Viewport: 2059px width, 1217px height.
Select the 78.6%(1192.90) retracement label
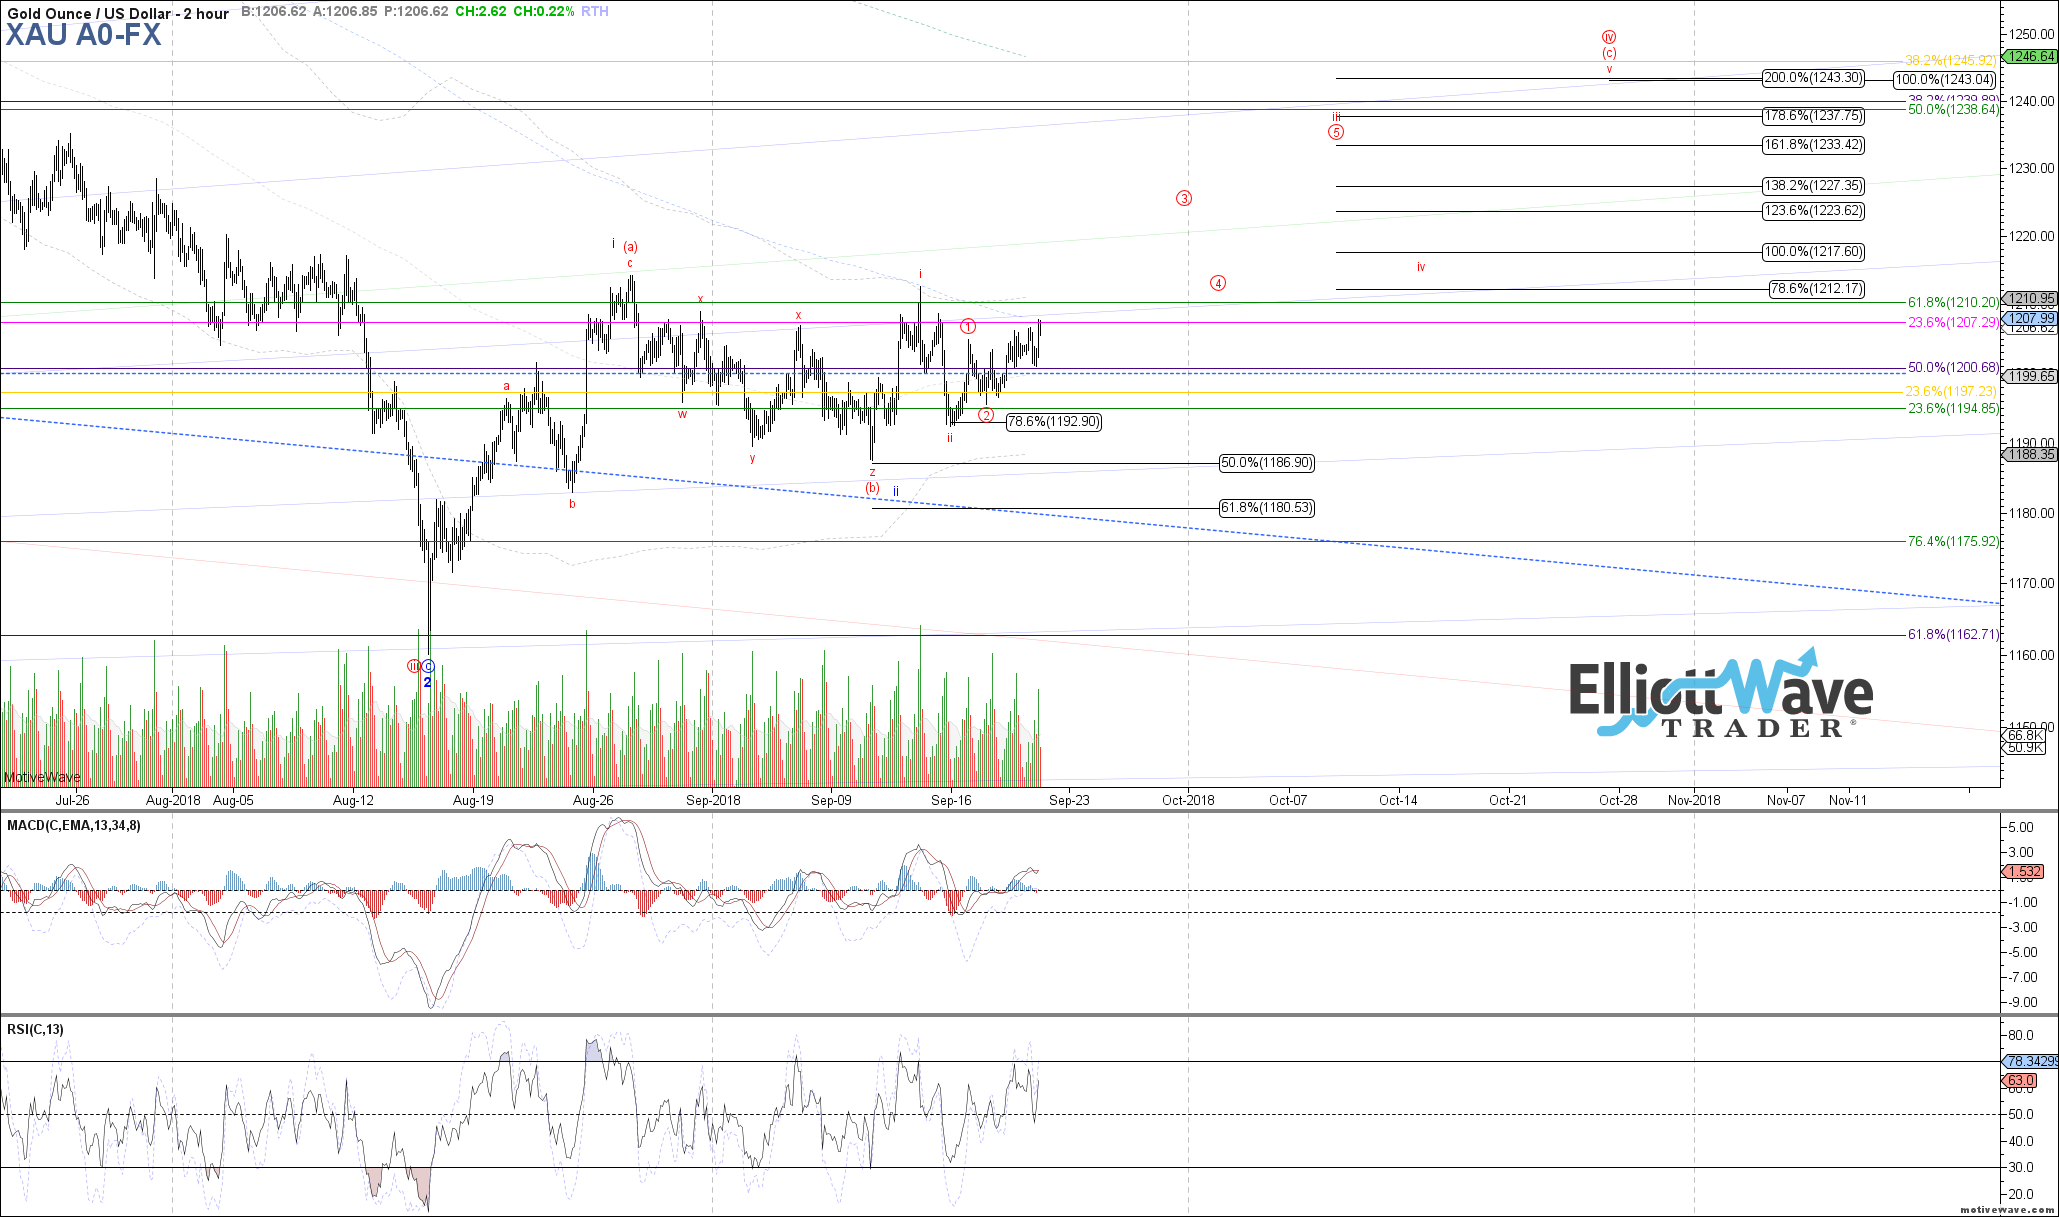tap(1054, 422)
